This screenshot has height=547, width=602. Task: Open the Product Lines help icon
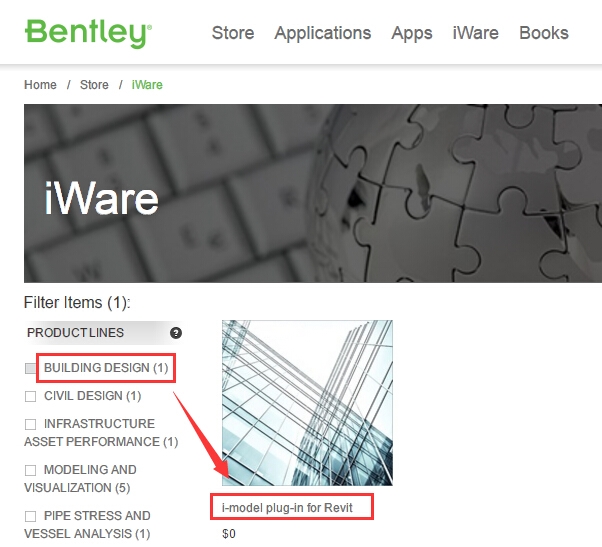click(176, 333)
